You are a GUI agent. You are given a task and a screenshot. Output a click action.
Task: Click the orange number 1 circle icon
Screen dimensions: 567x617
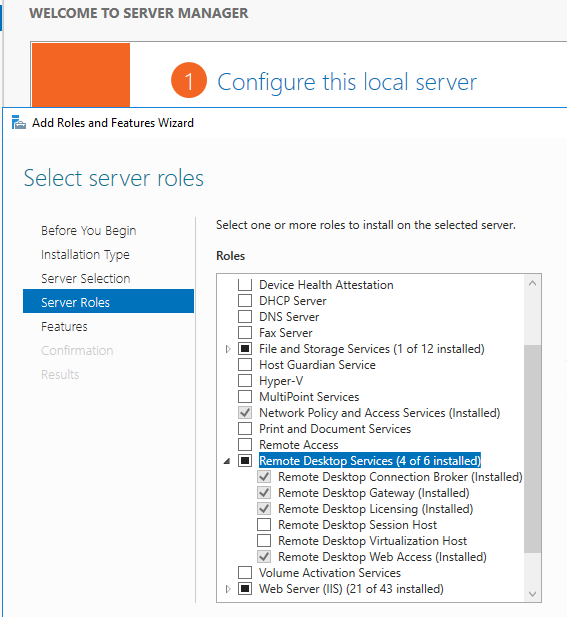[188, 80]
